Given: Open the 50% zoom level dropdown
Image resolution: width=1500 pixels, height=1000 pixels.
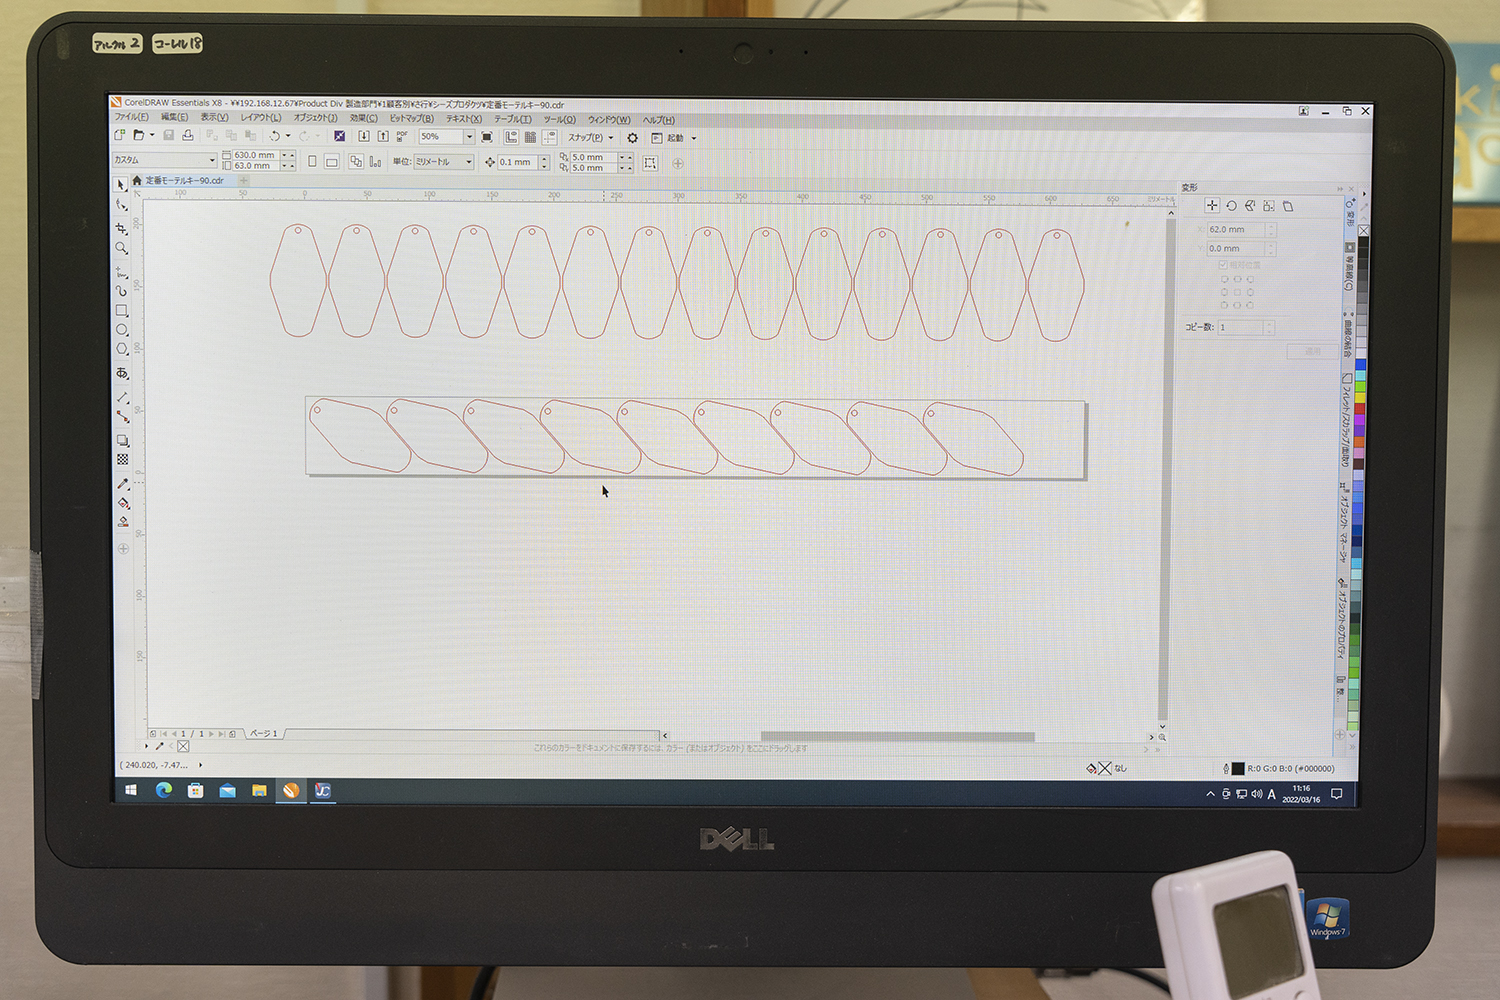Looking at the screenshot, I should pyautogui.click(x=469, y=137).
